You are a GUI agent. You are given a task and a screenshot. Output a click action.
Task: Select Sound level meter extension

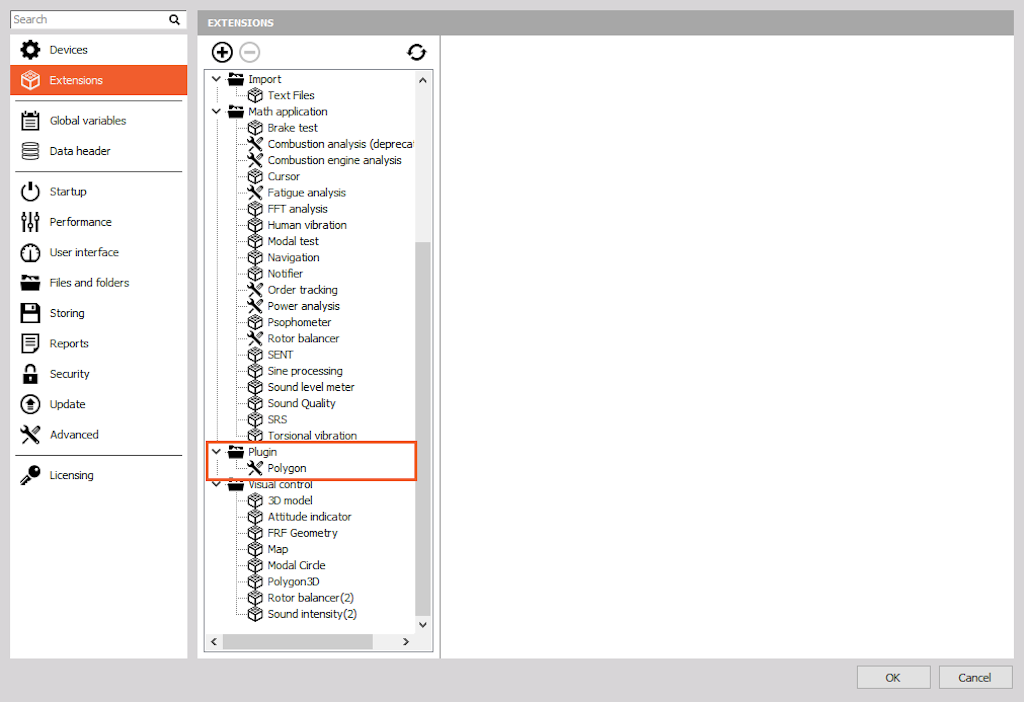(x=311, y=387)
